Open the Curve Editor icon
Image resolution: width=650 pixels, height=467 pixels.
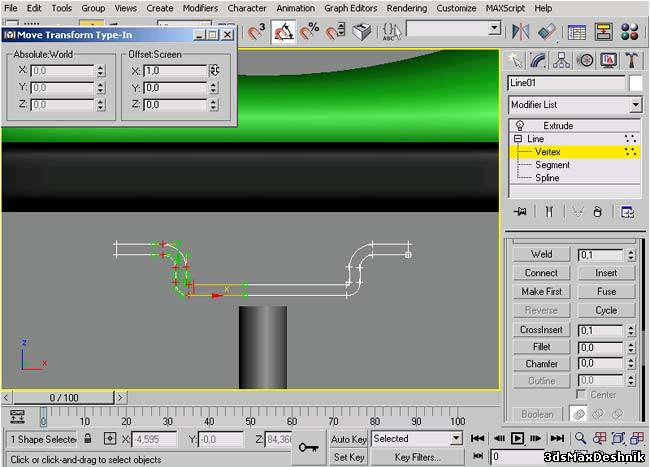click(576, 31)
